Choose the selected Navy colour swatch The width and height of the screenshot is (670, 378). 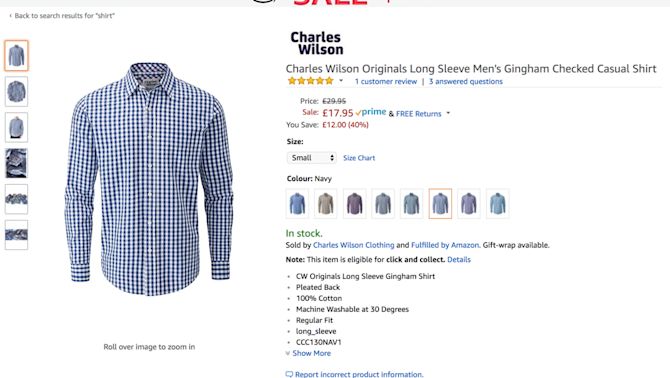tap(440, 203)
